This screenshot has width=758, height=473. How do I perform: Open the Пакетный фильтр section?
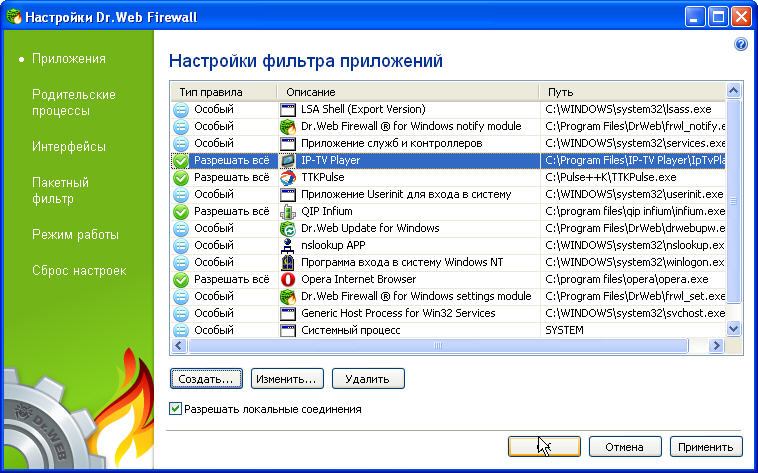60,191
